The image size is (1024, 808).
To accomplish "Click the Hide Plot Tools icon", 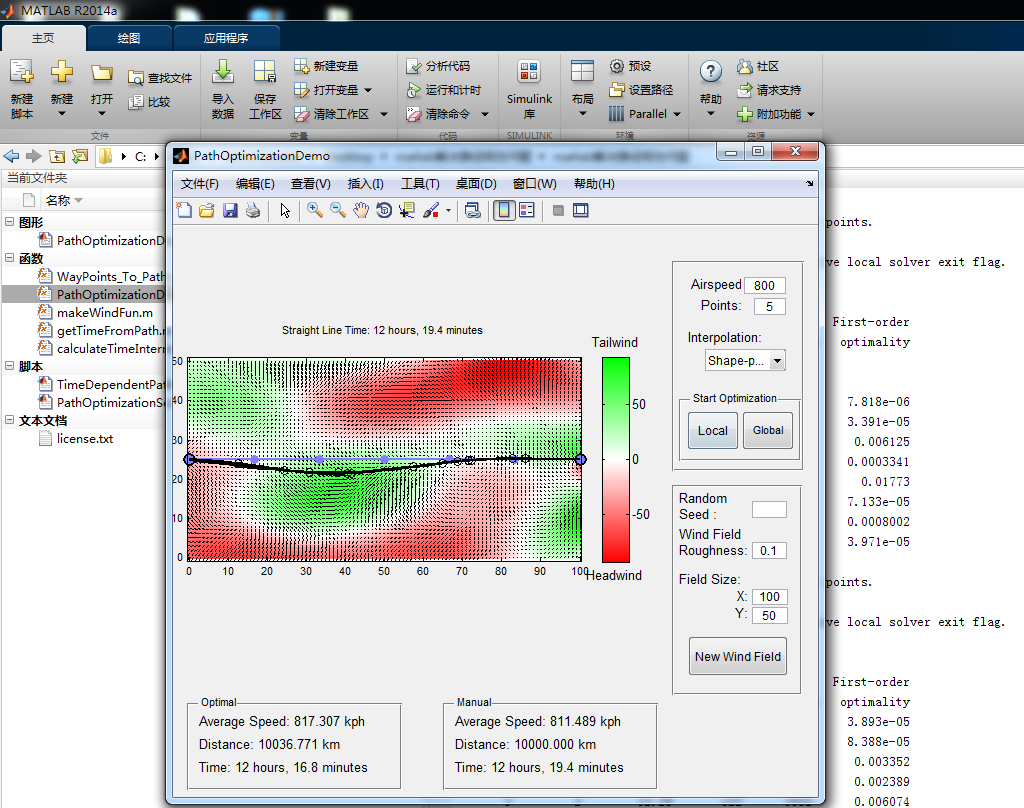I will point(558,210).
